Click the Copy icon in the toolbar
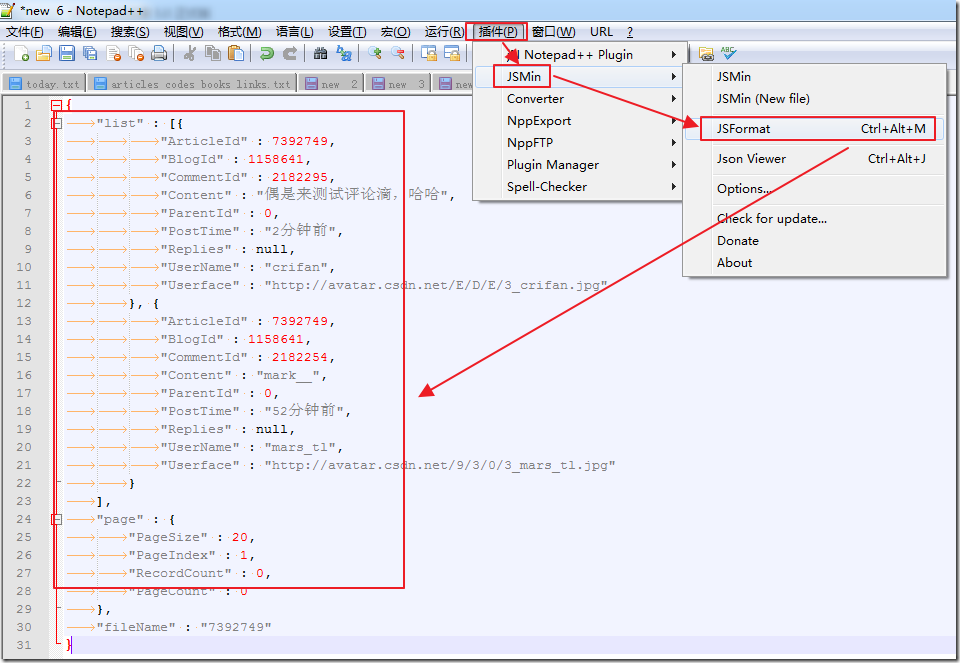This screenshot has height=663, width=960. (x=212, y=54)
